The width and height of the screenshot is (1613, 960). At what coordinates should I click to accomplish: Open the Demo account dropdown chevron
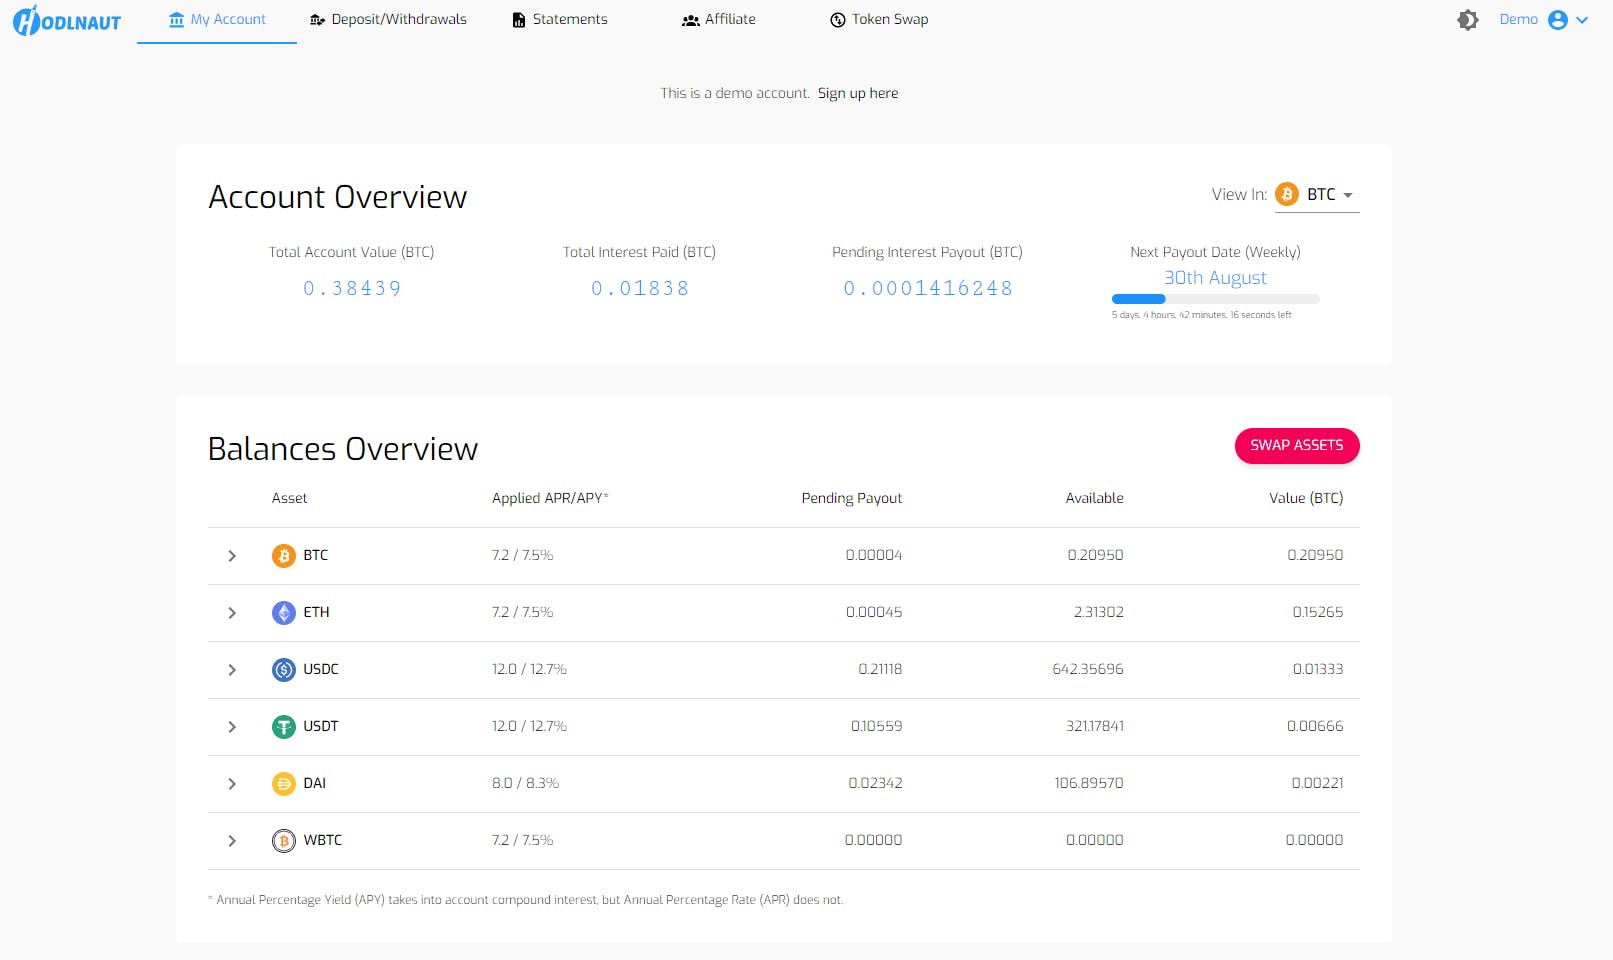click(1582, 20)
